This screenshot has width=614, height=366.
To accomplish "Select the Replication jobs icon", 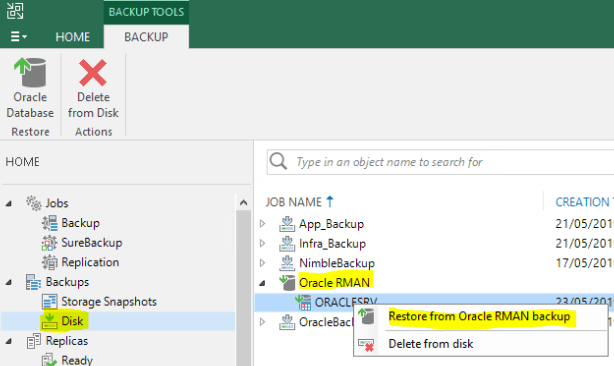I will 49,262.
